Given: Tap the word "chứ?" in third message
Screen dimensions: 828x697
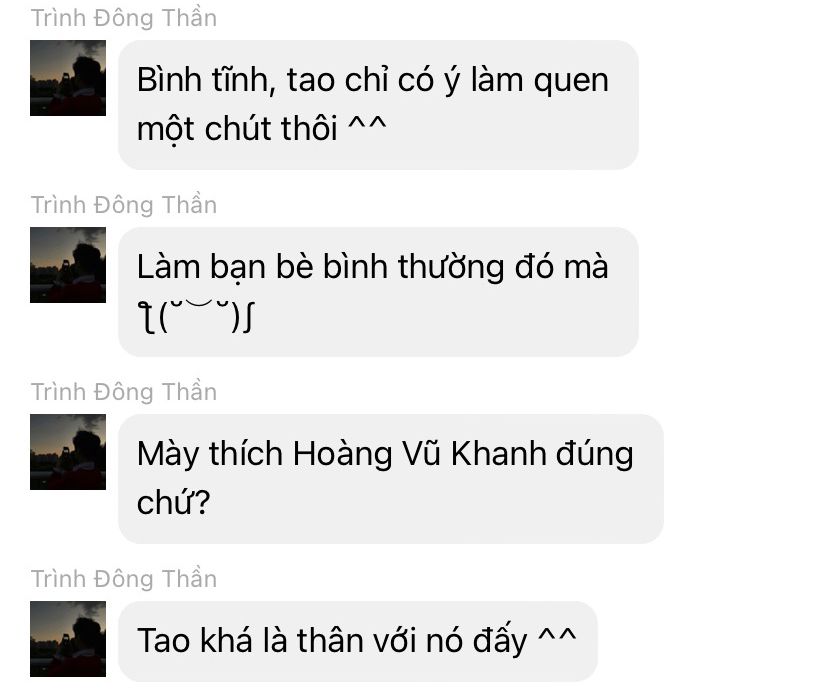Looking at the screenshot, I should 174,502.
